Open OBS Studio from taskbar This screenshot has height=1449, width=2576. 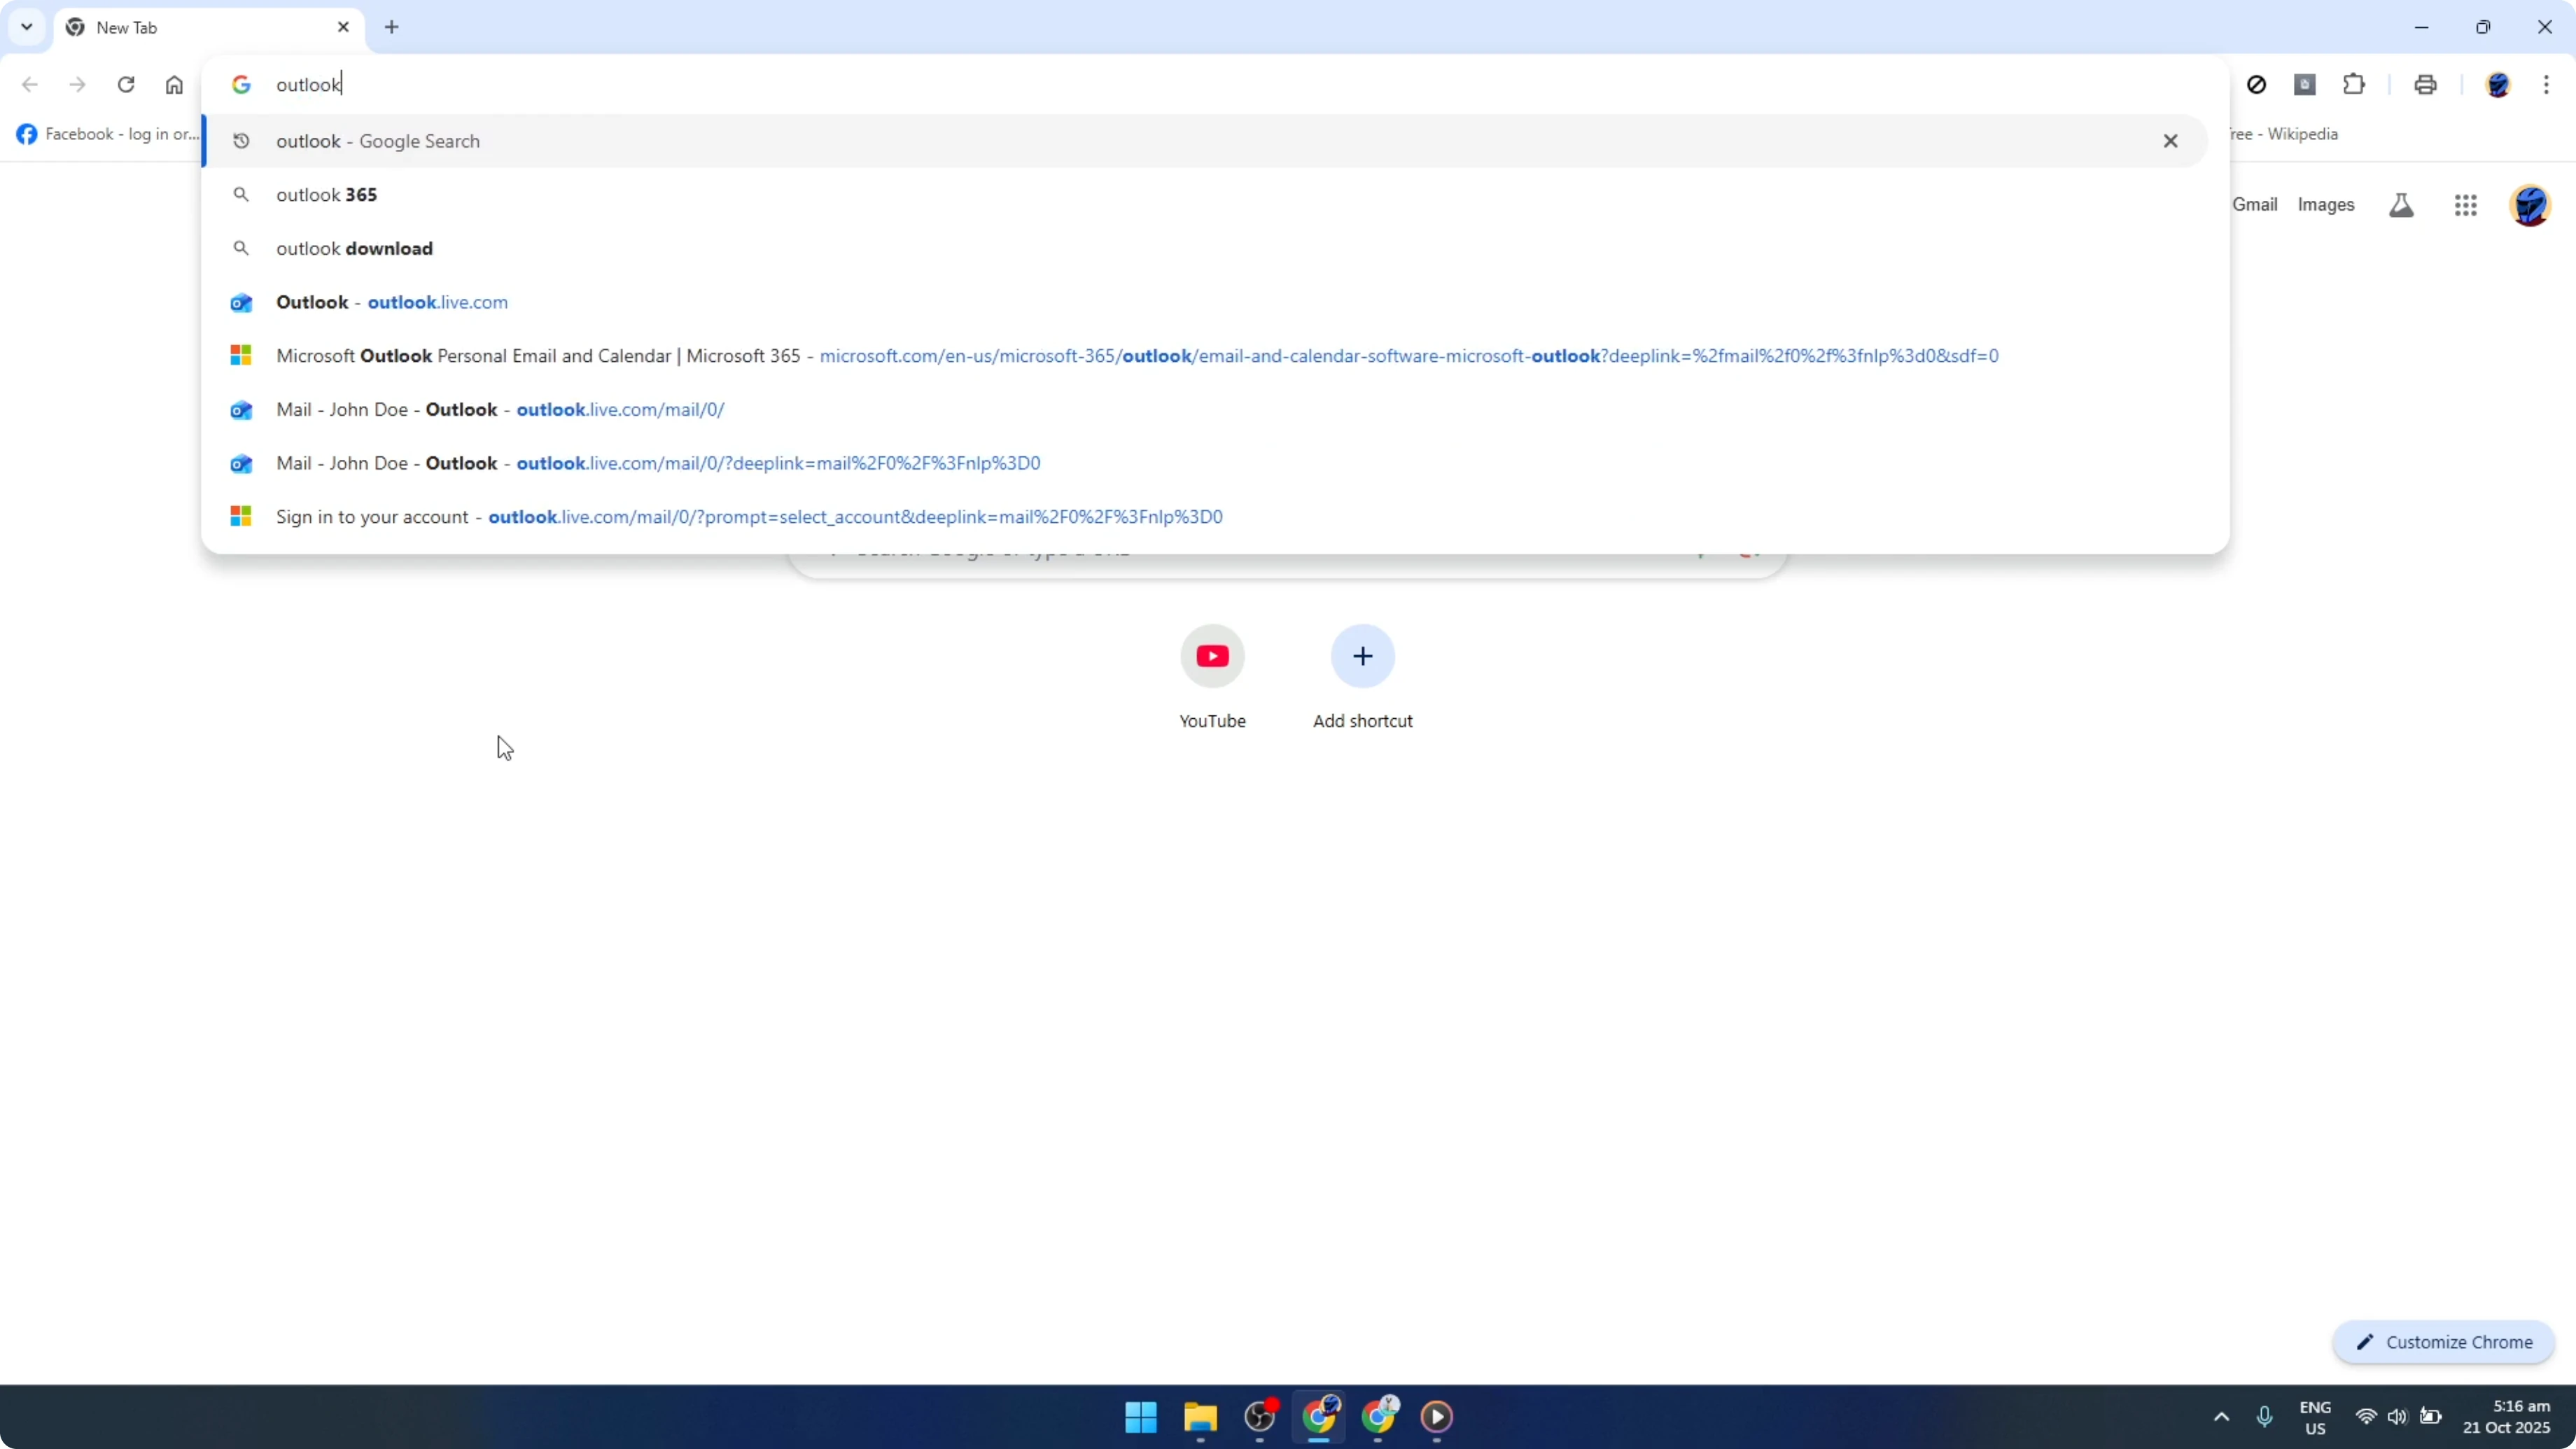pos(1260,1416)
